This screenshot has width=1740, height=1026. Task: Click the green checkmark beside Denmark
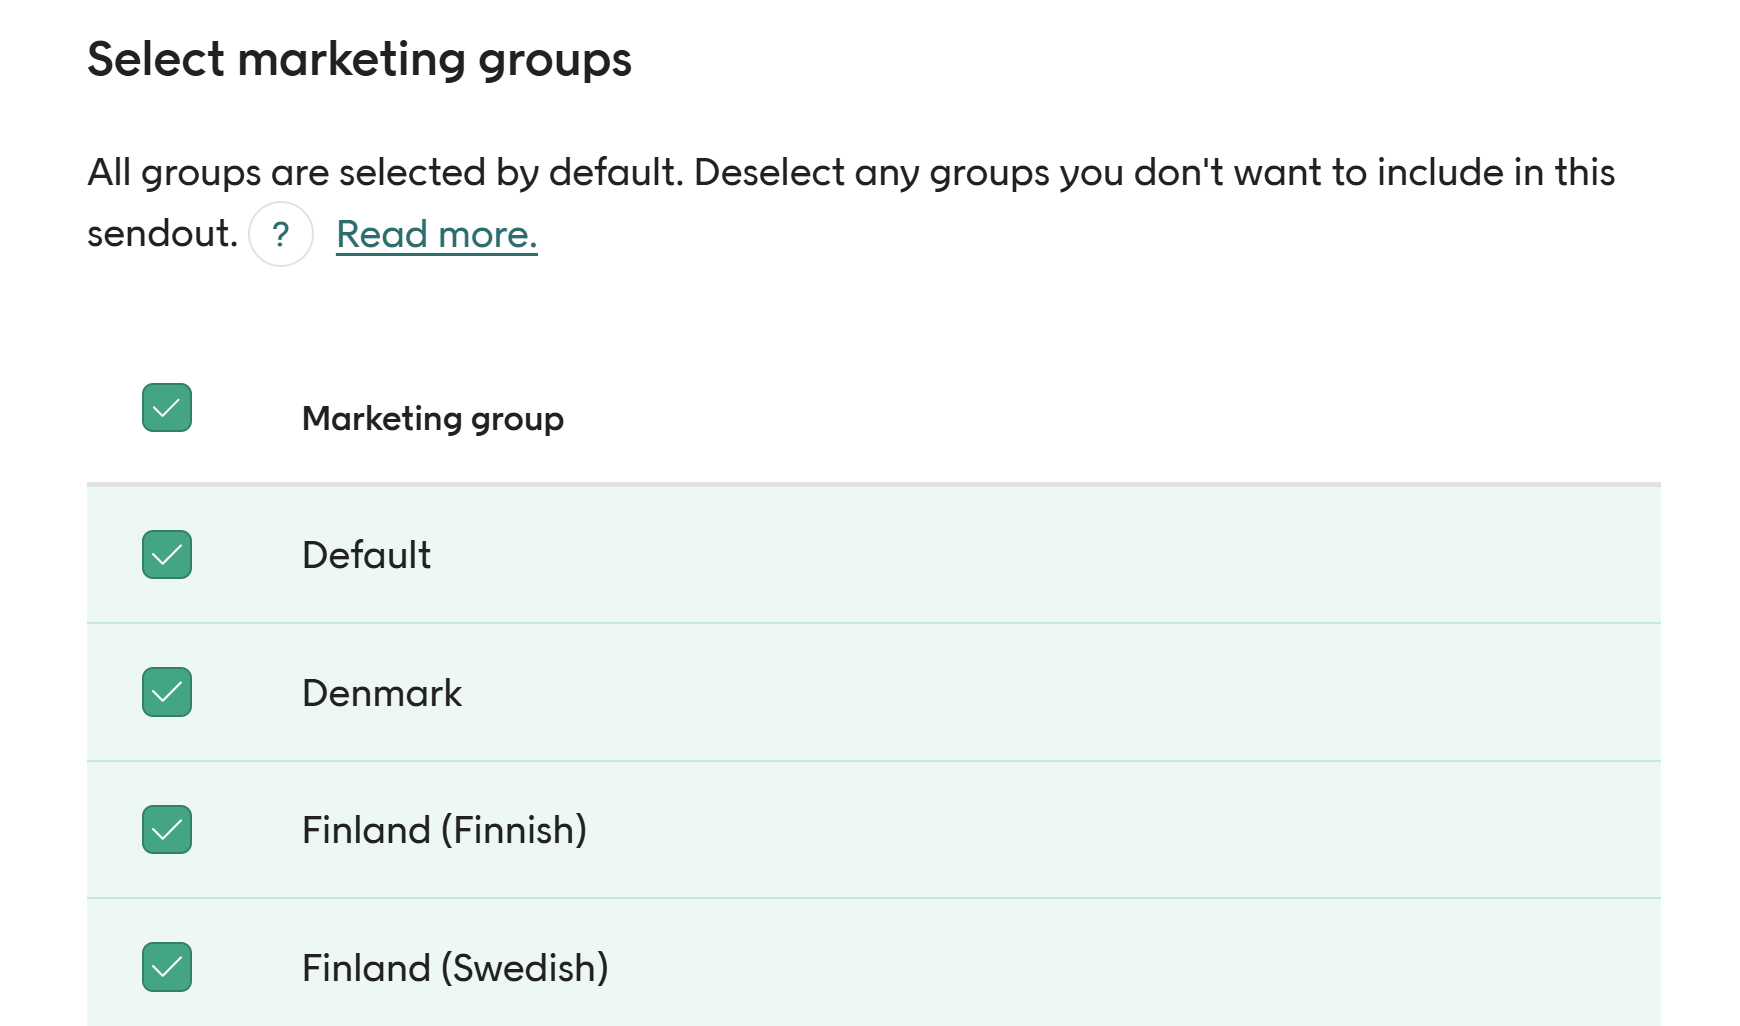tap(166, 692)
